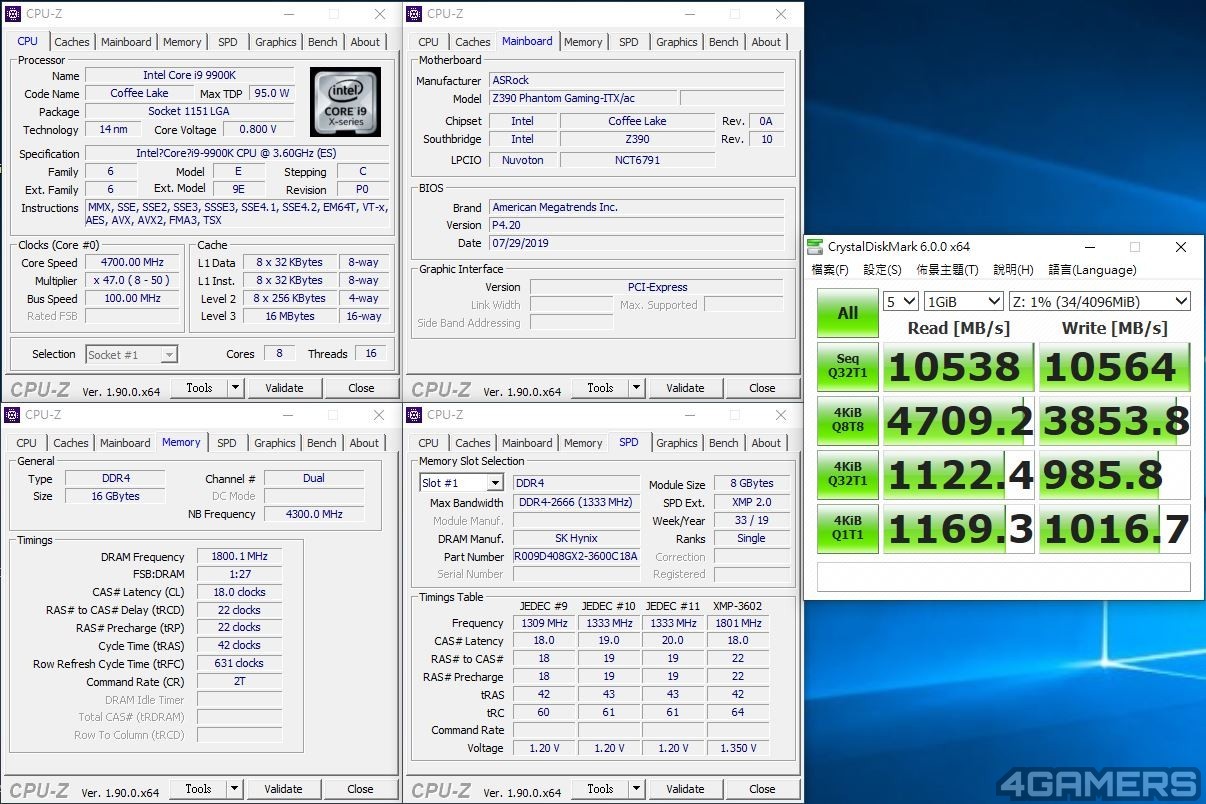This screenshot has height=804, width=1206.
Task: Click Tools button in CPU tab window
Action: click(x=199, y=388)
